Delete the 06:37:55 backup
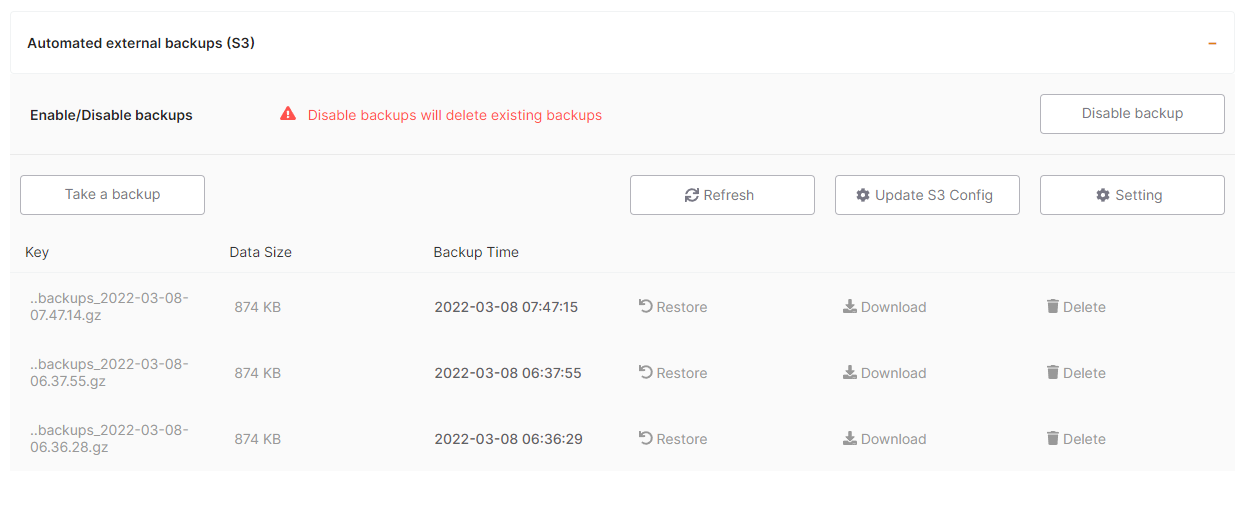1244x505 pixels. click(1076, 373)
